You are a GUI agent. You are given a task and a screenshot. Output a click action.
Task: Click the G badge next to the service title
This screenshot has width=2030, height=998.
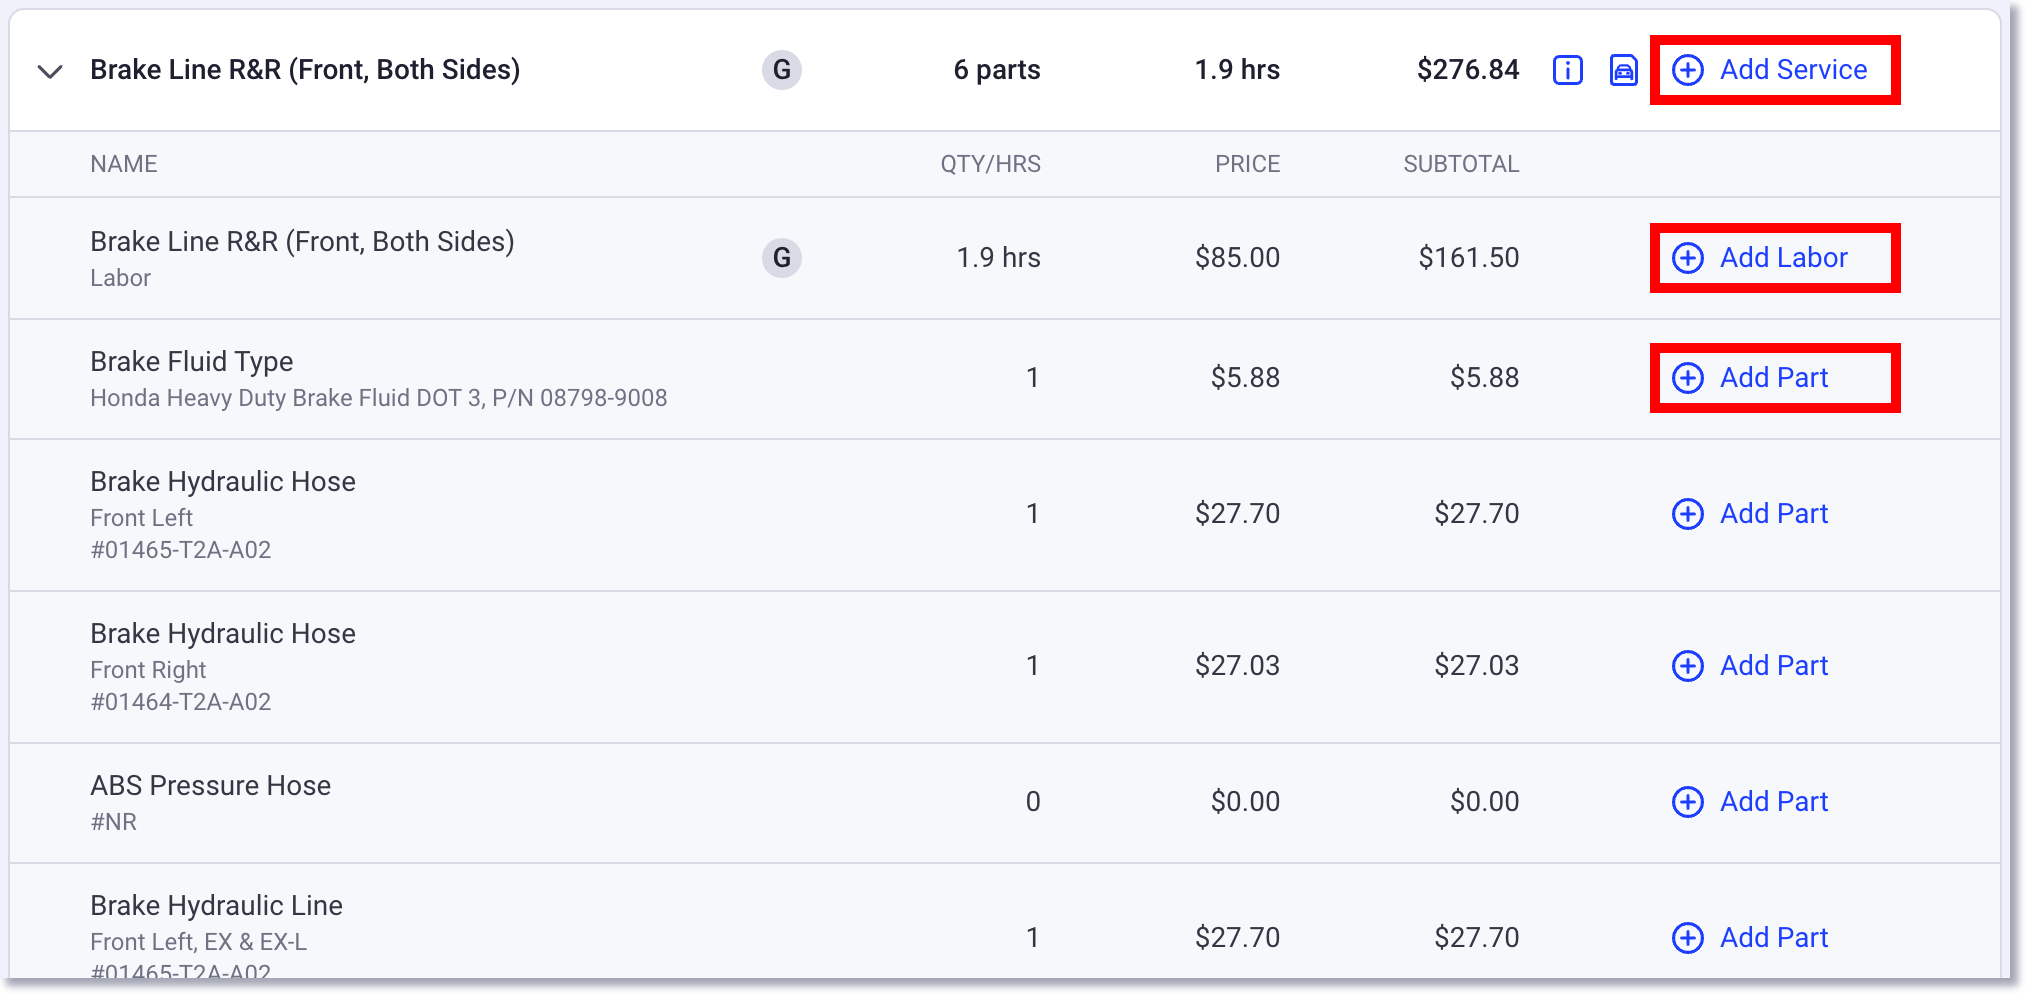click(782, 70)
